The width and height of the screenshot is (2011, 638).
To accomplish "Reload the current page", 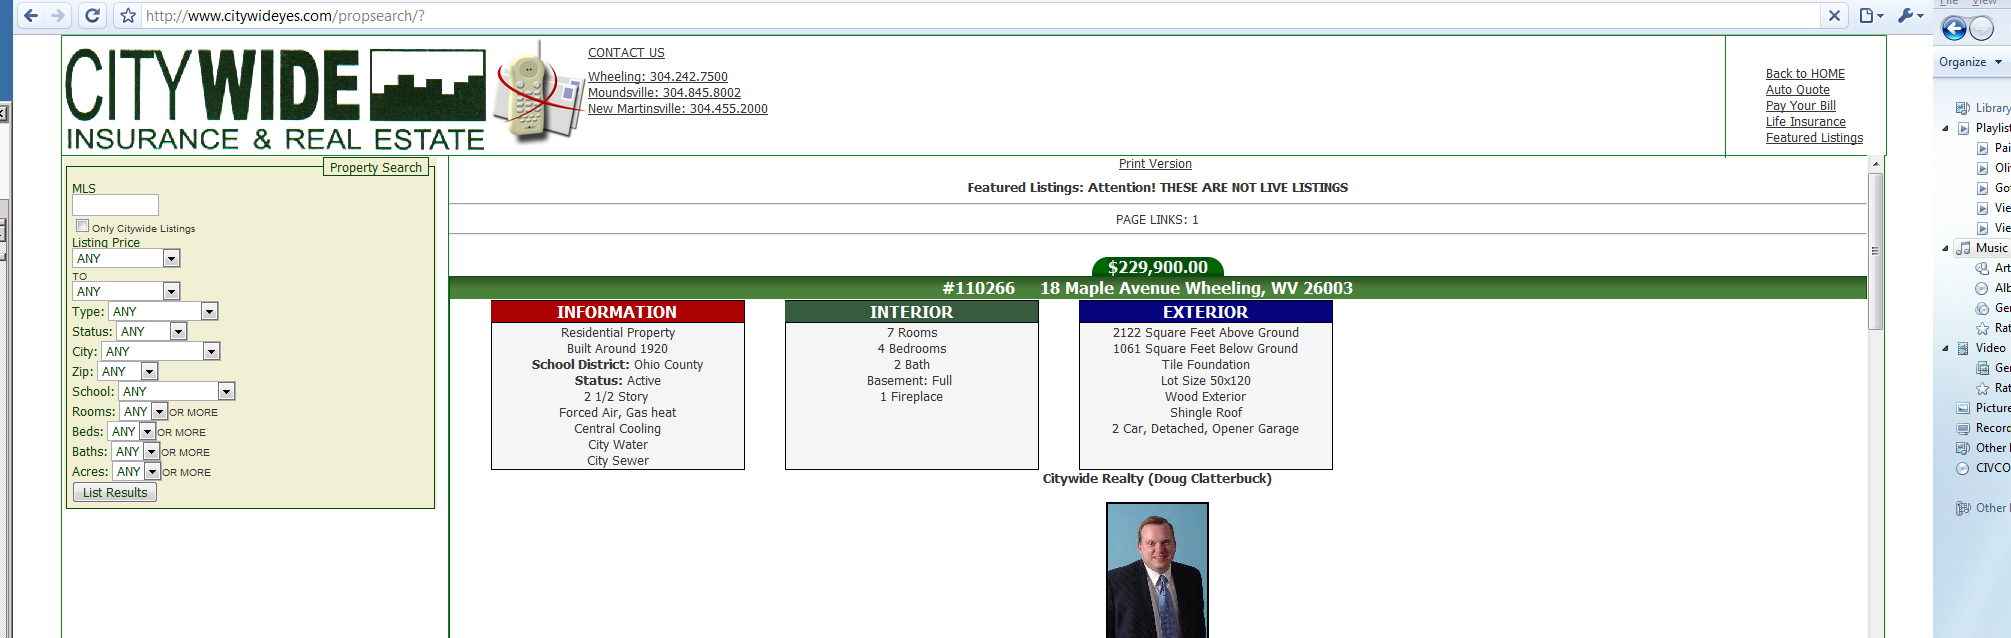I will (92, 16).
